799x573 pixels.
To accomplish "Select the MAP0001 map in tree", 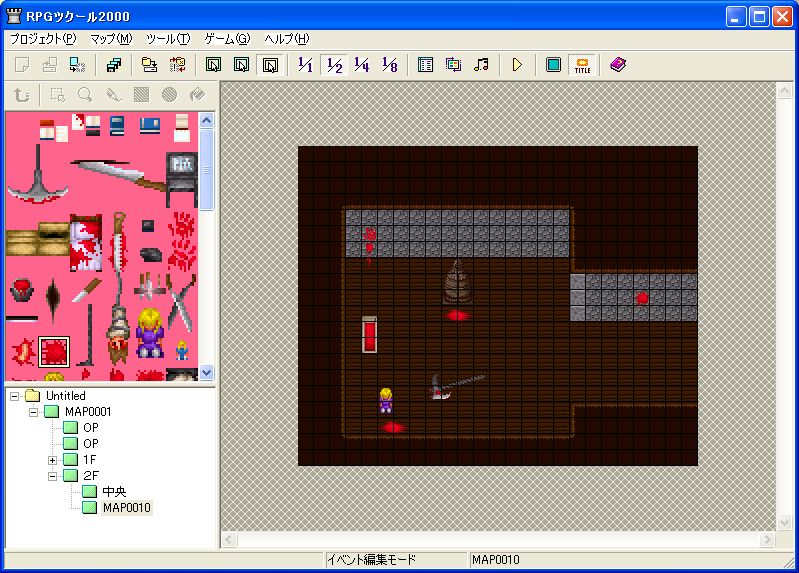I will 88,412.
